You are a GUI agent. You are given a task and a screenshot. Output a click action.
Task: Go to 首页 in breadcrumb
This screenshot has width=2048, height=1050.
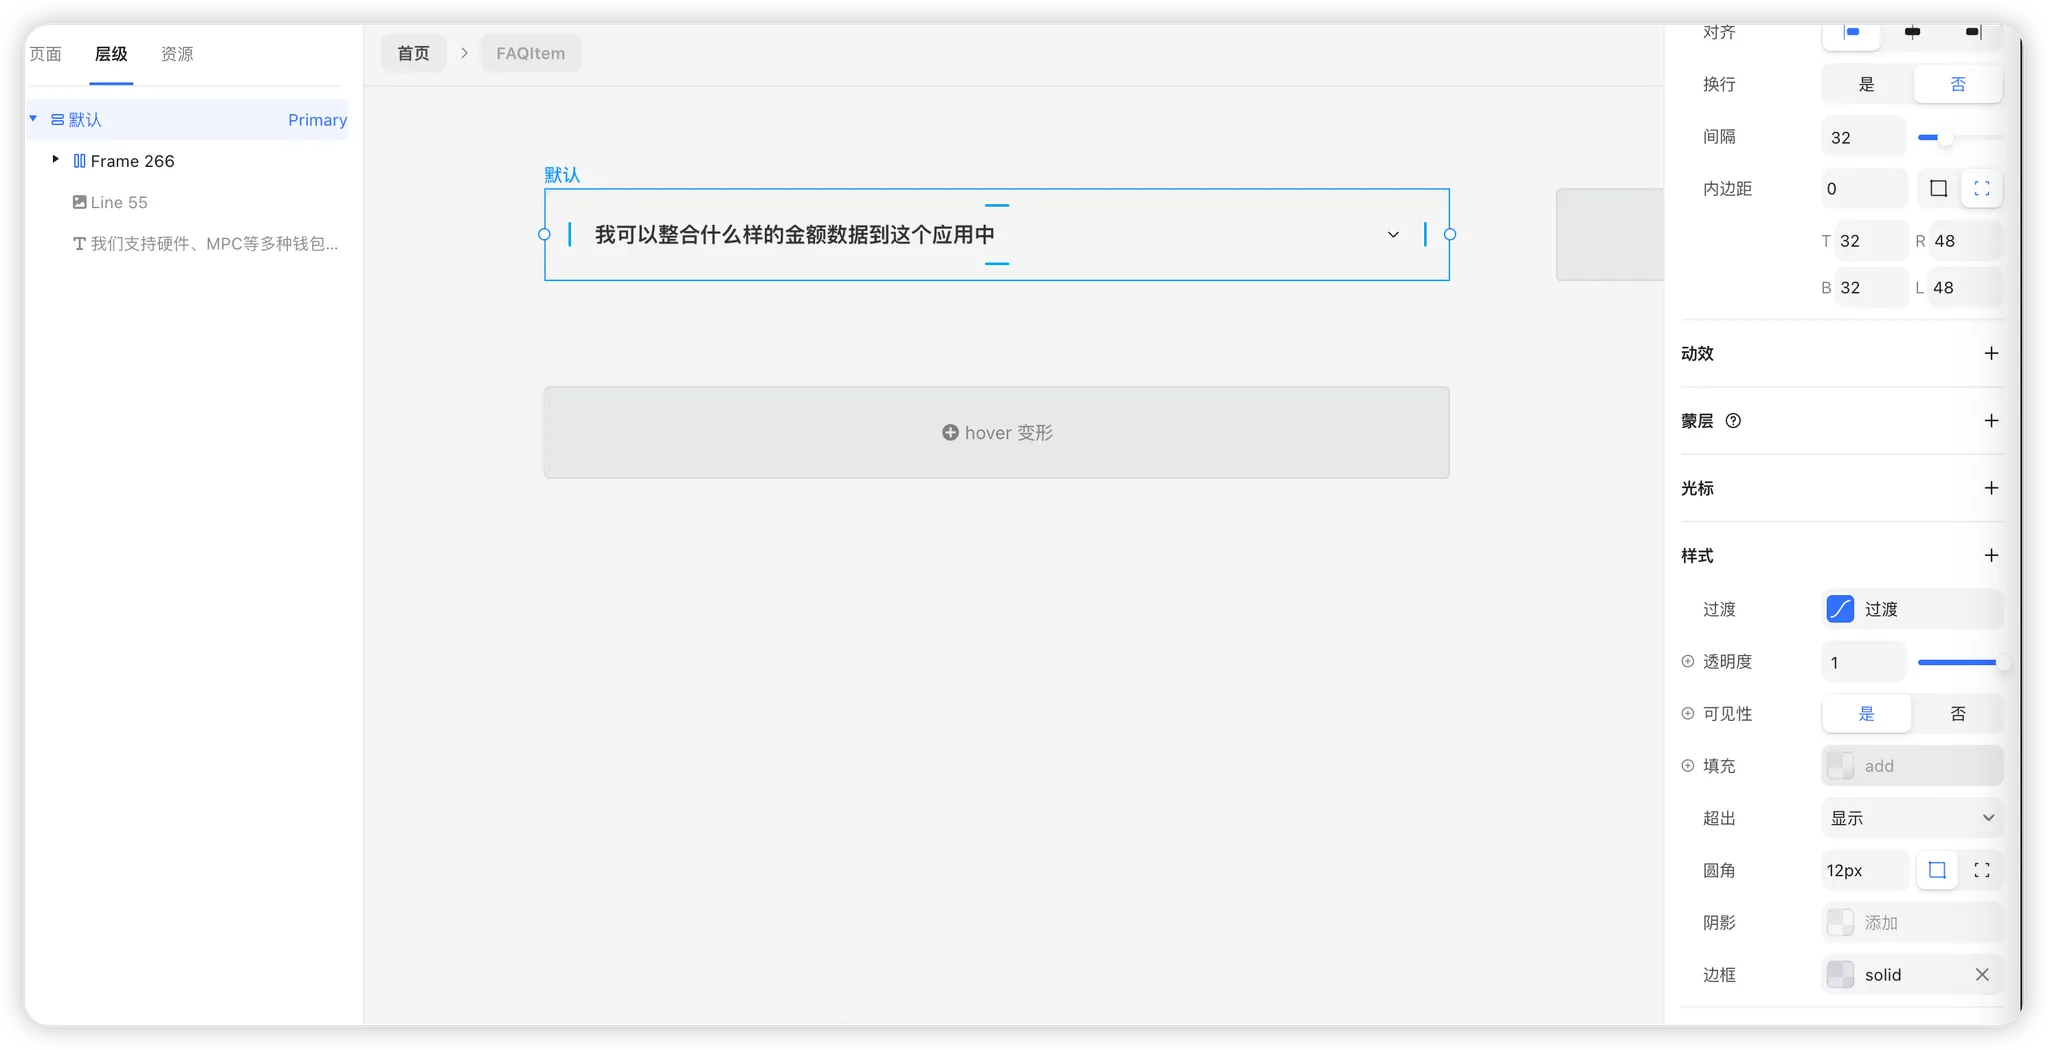[x=413, y=53]
